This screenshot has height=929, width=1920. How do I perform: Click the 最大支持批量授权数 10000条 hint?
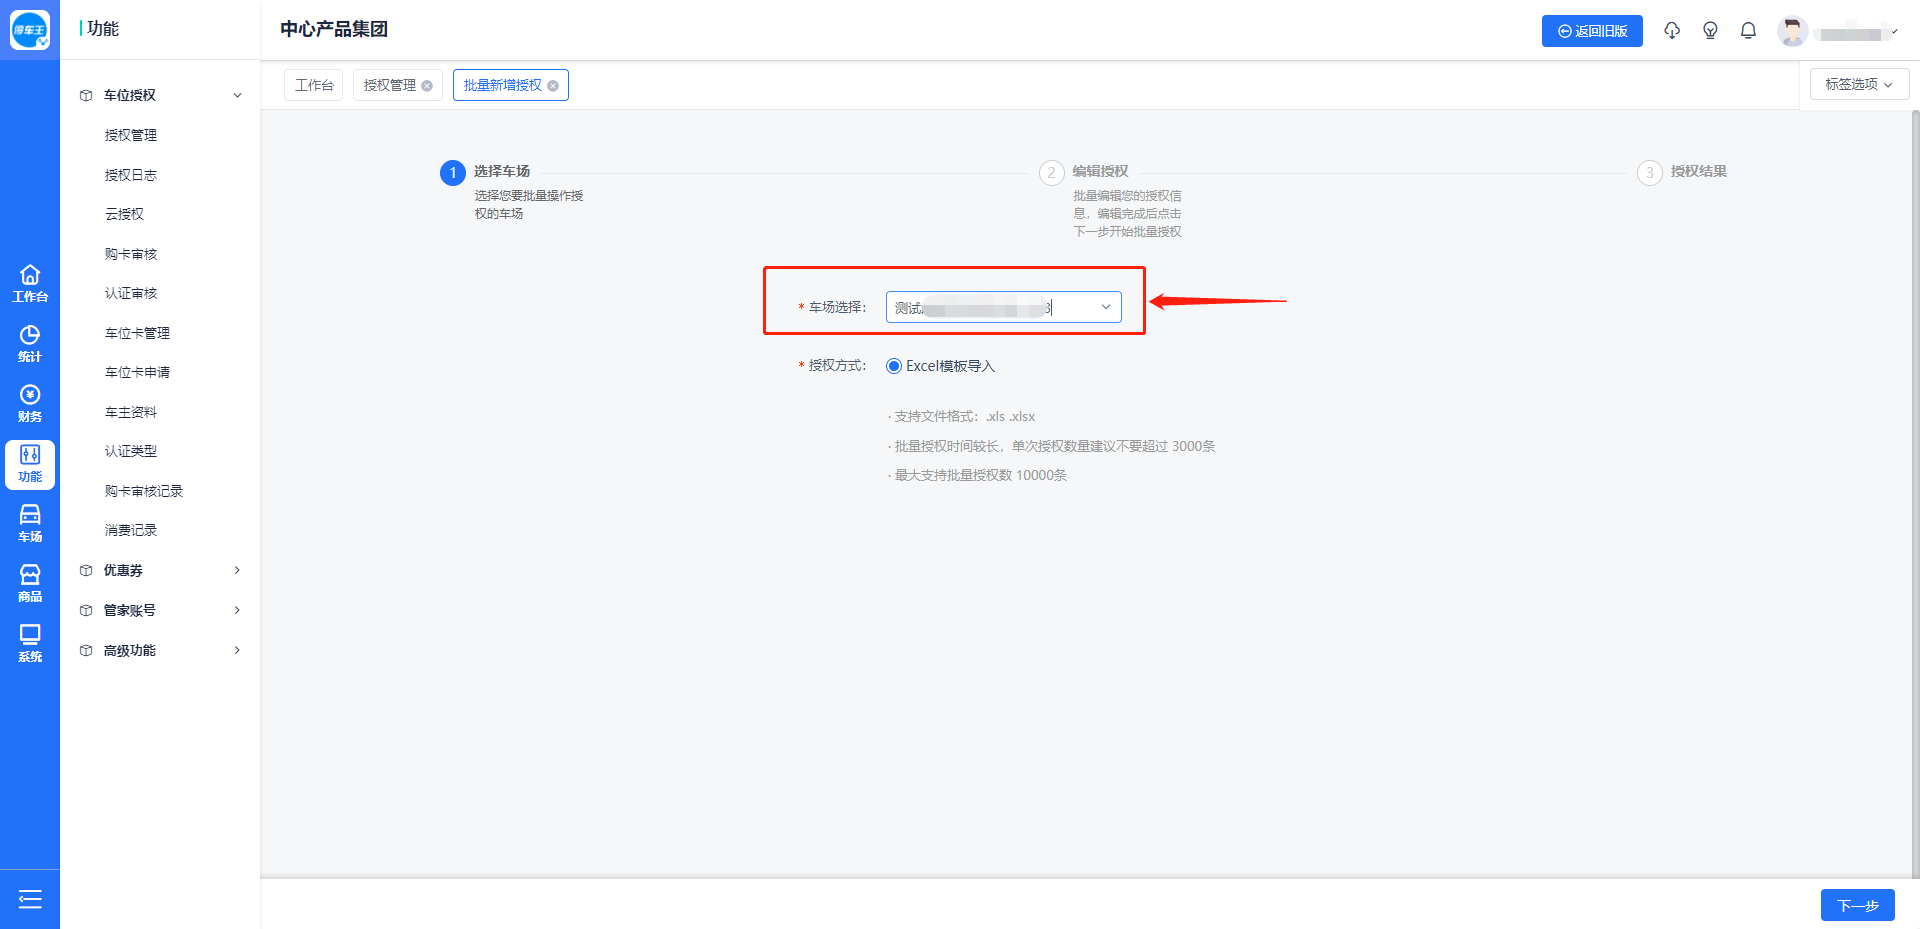pyautogui.click(x=977, y=476)
